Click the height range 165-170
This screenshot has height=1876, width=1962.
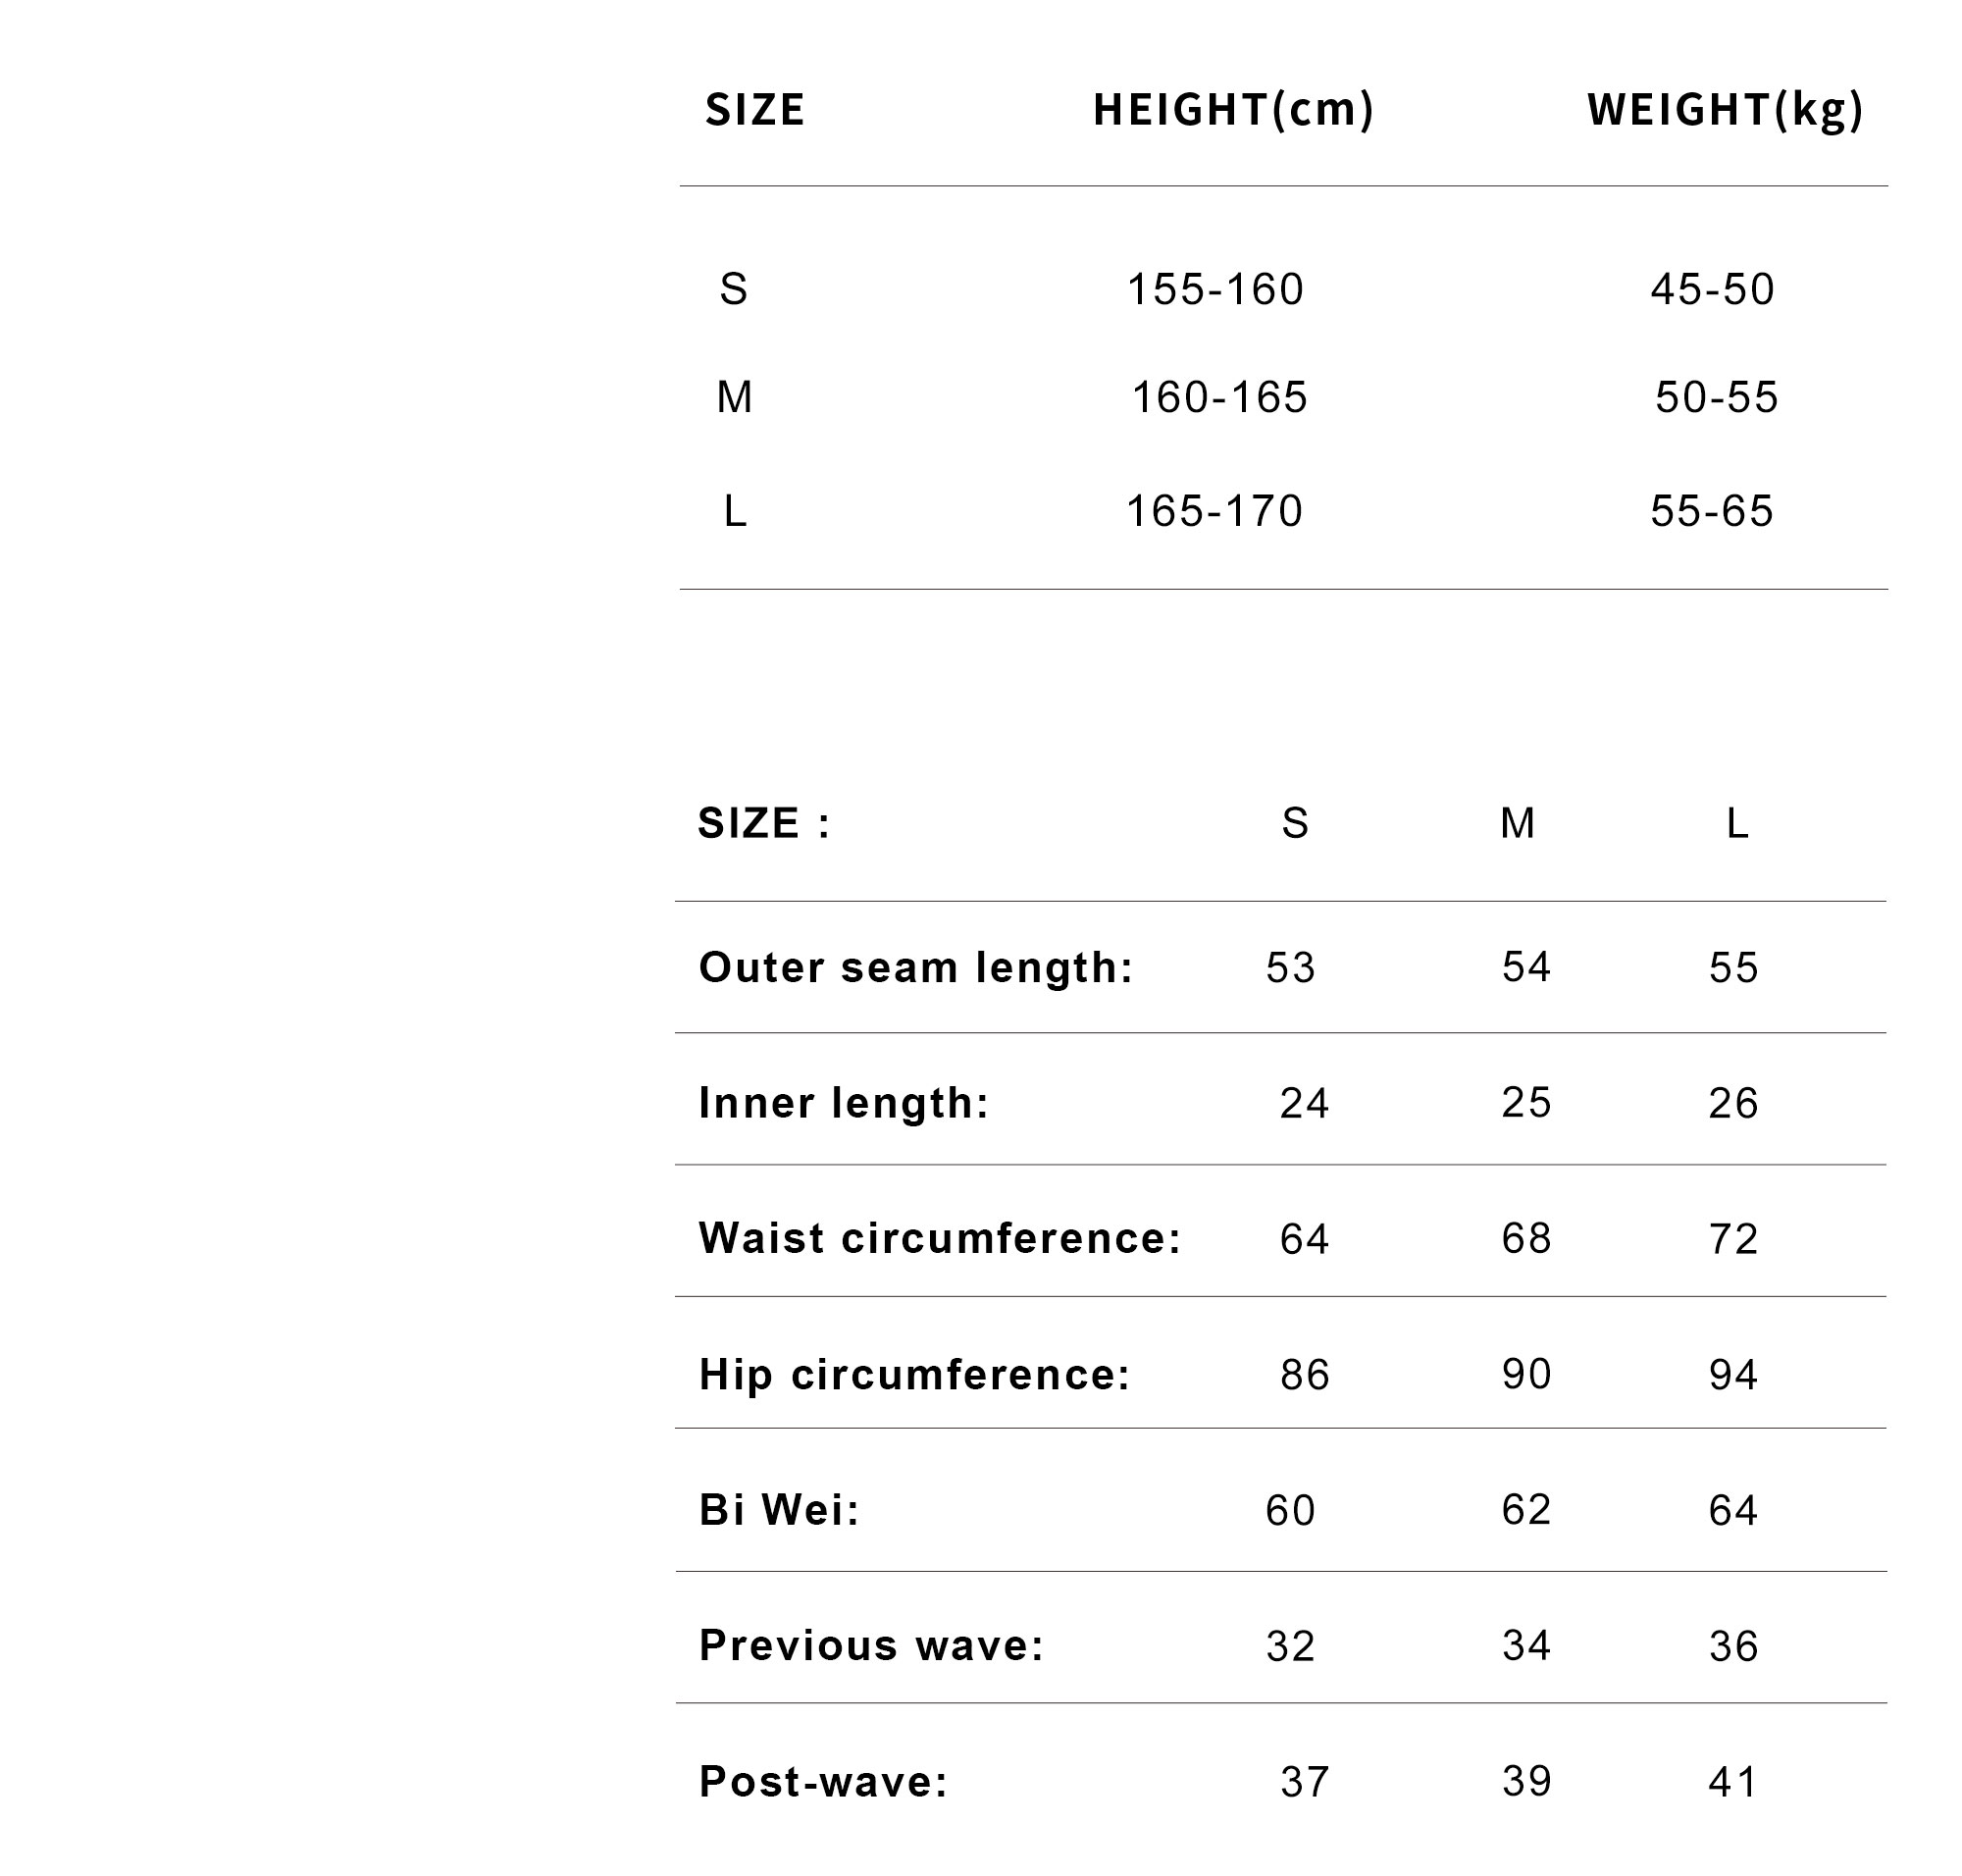[x=1214, y=511]
